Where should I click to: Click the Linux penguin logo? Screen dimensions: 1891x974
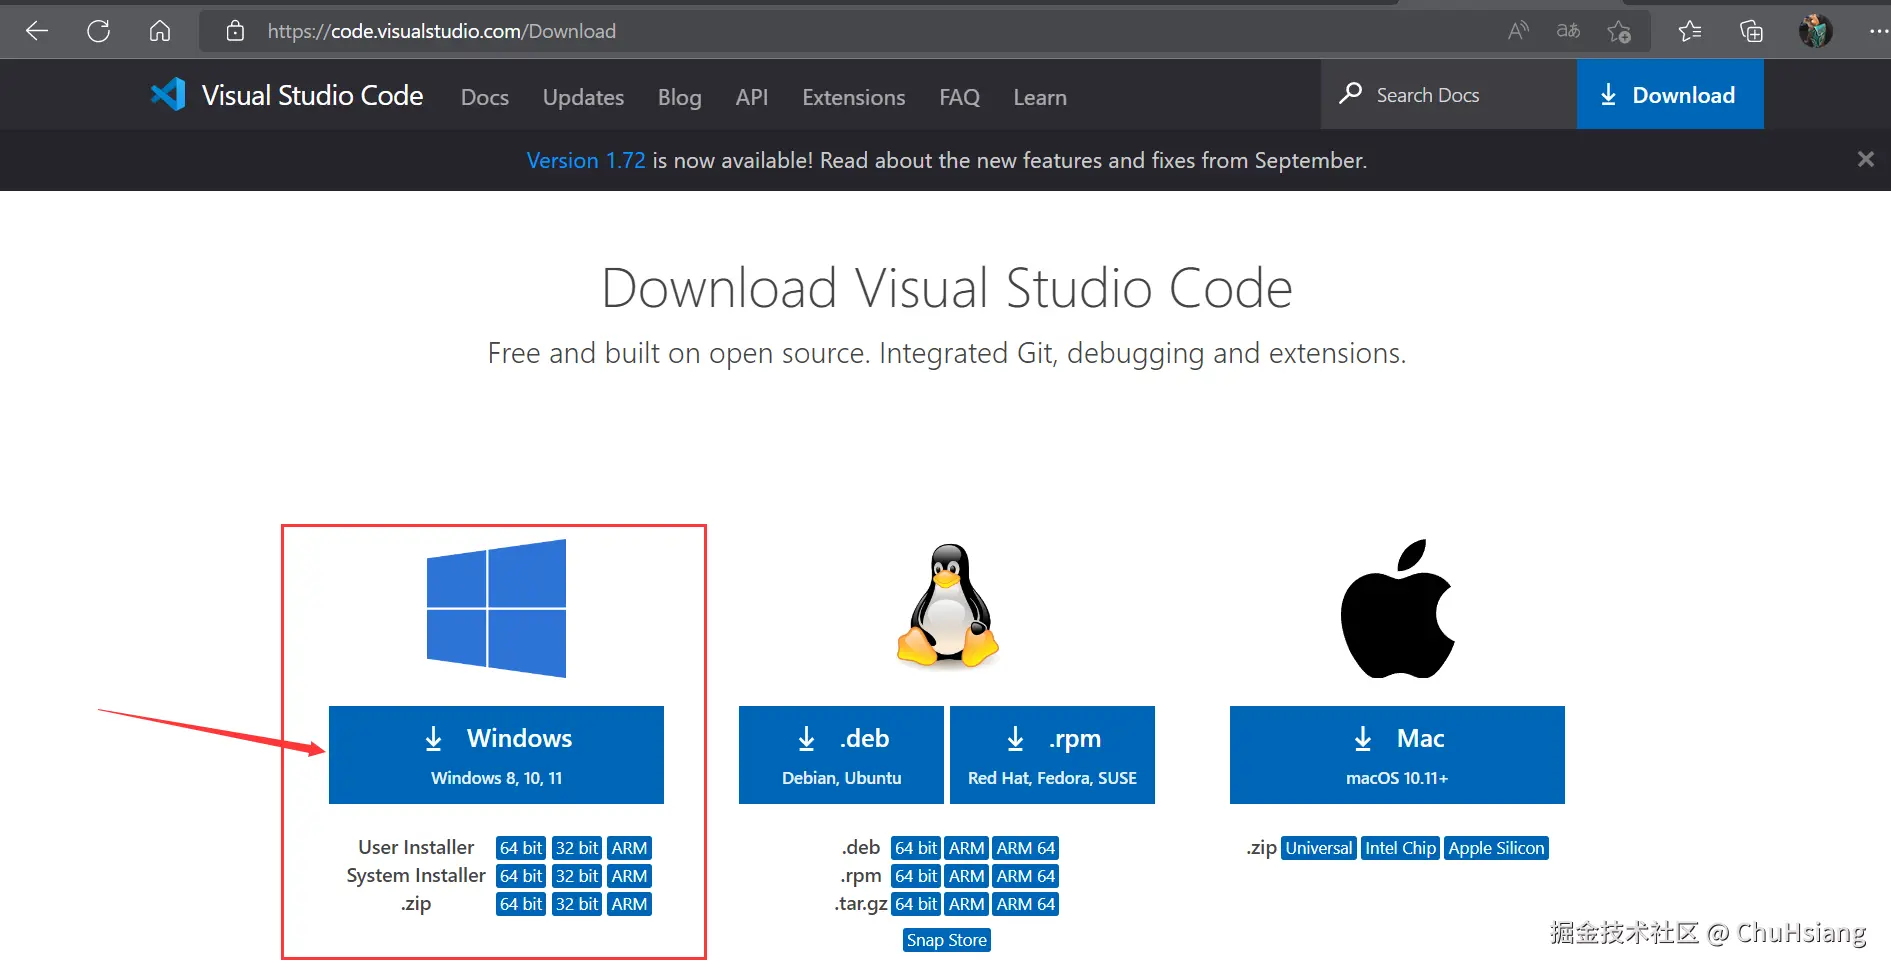click(948, 606)
